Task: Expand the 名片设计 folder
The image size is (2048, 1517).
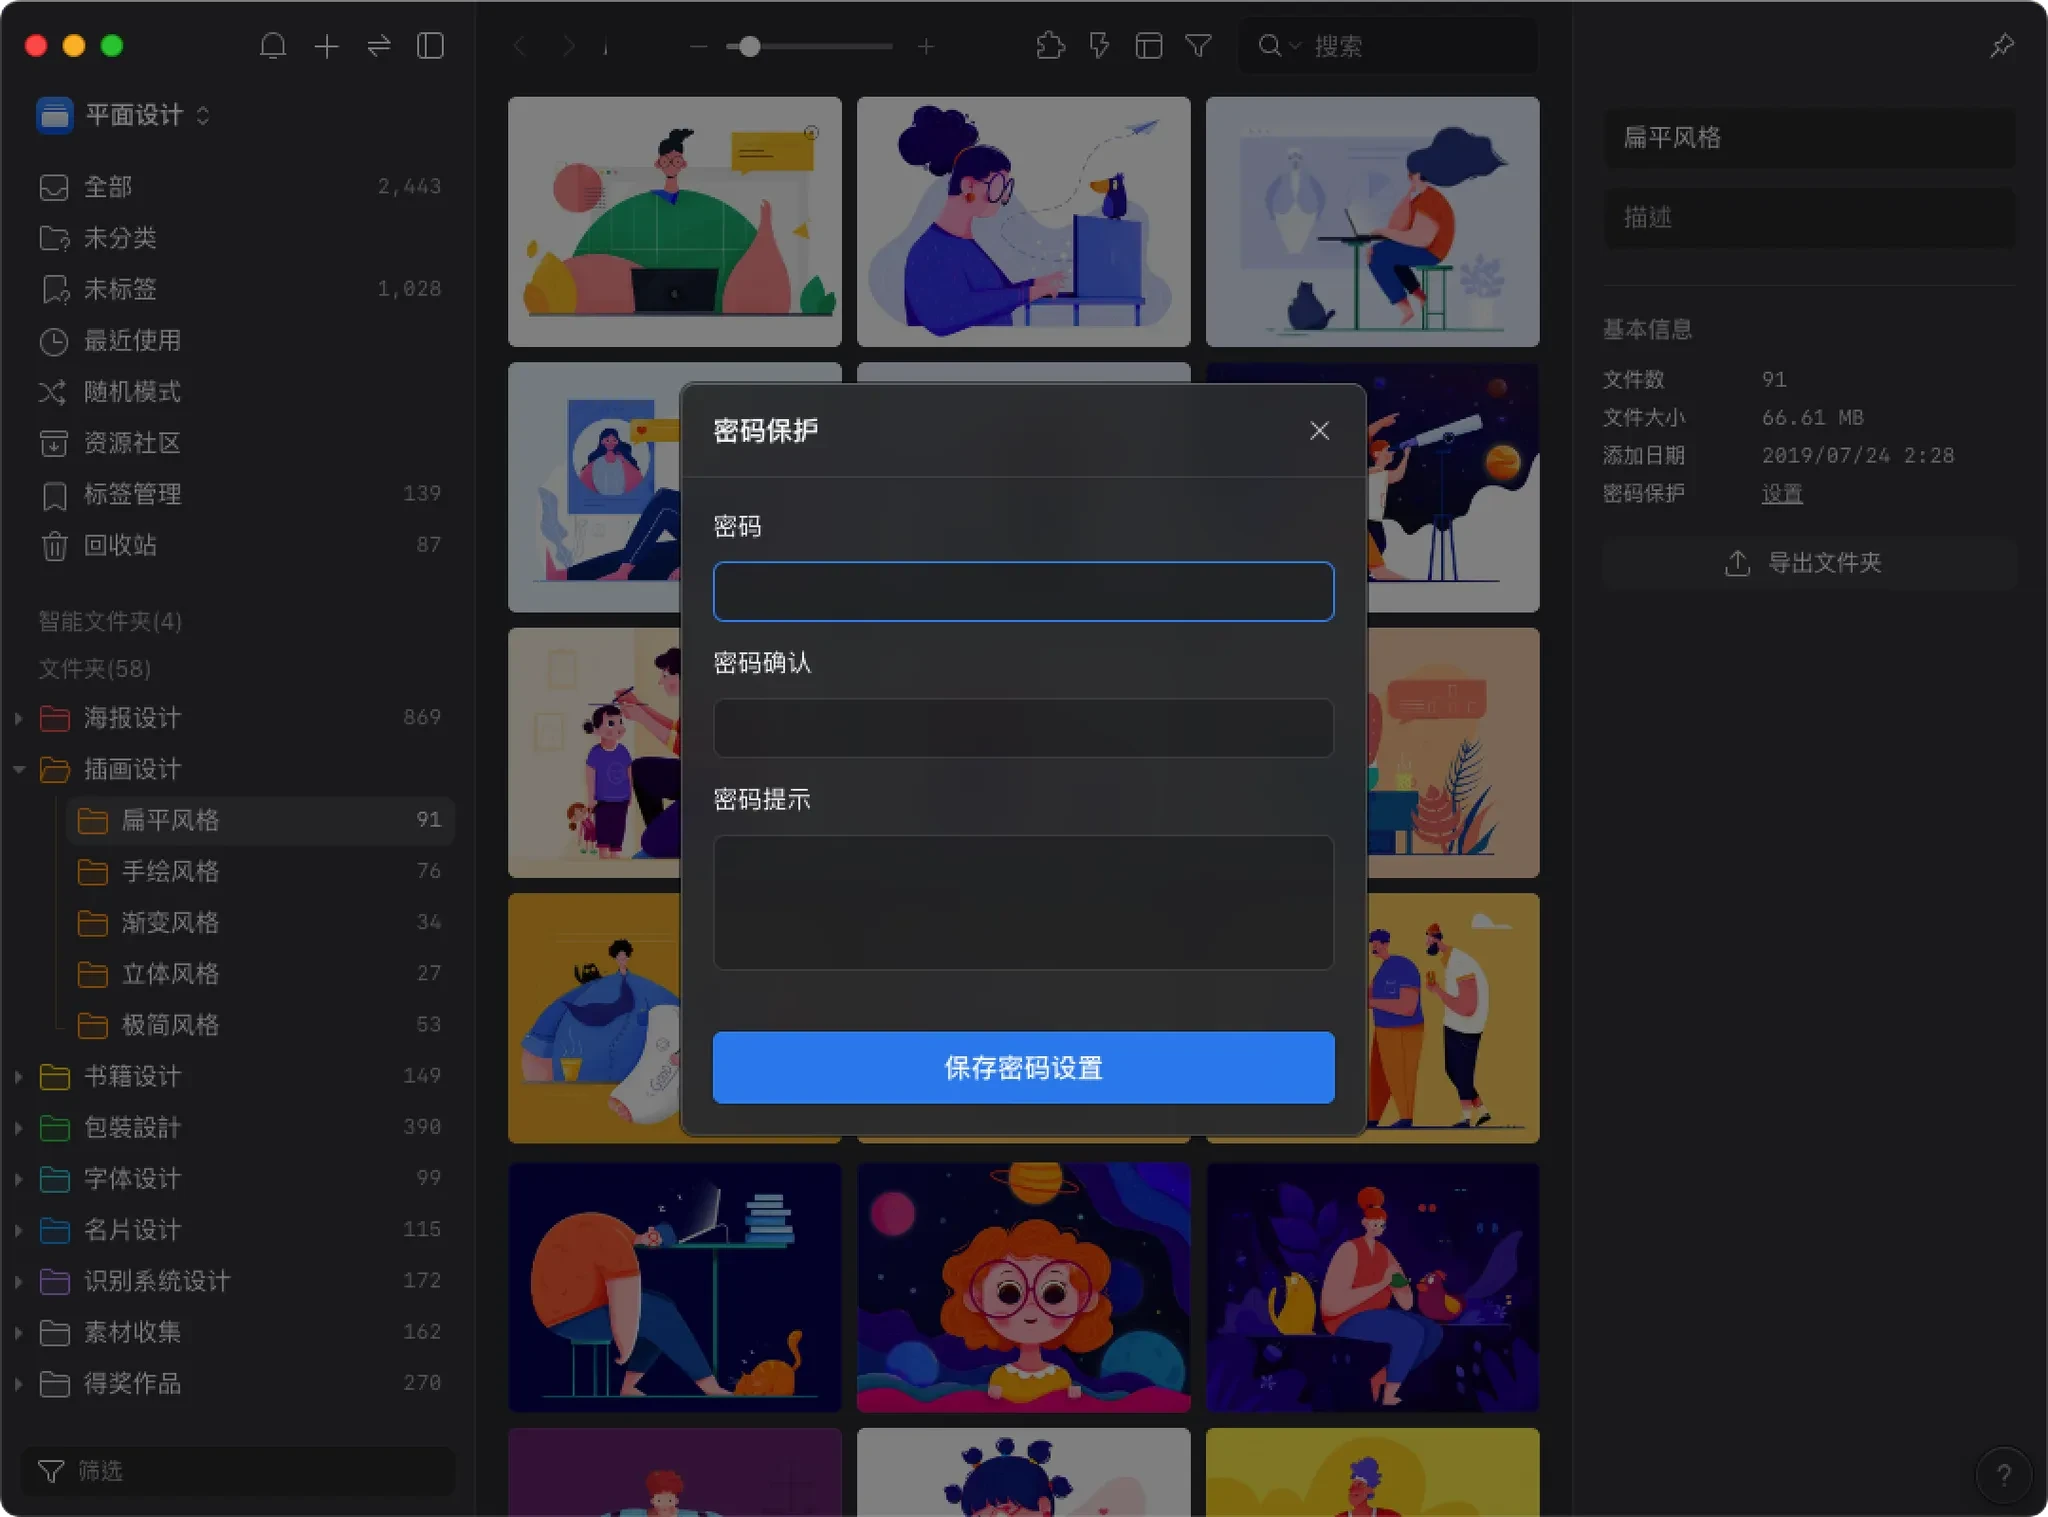Action: 18,1230
